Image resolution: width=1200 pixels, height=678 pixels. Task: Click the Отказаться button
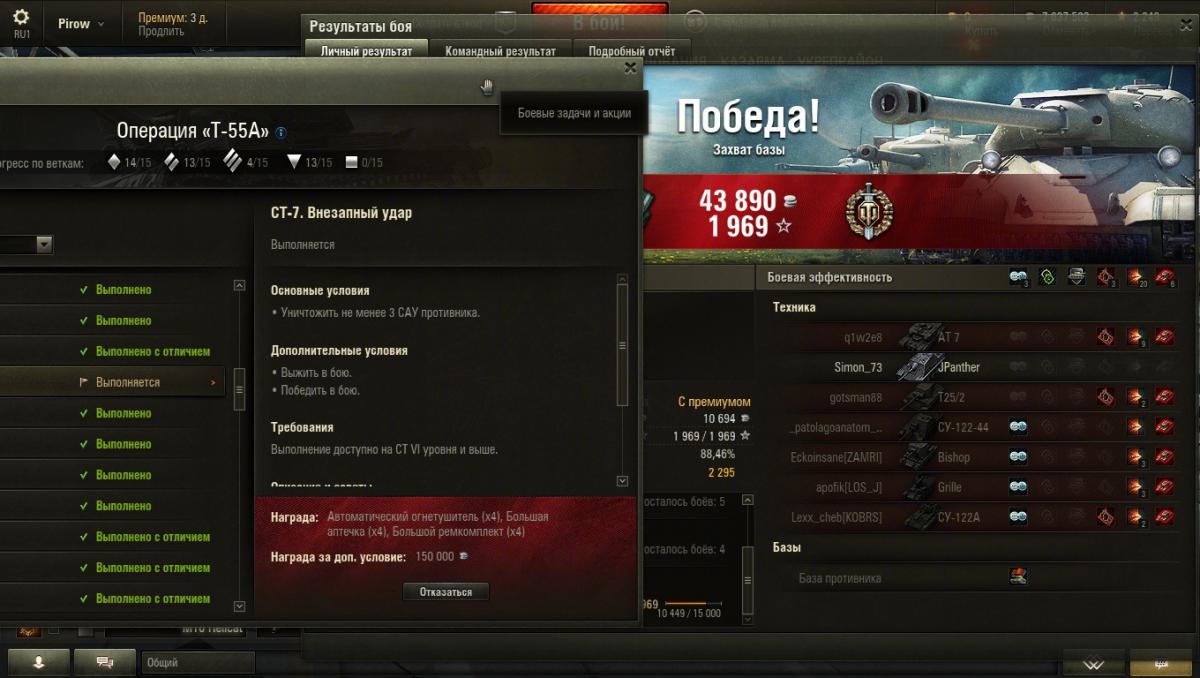point(446,592)
